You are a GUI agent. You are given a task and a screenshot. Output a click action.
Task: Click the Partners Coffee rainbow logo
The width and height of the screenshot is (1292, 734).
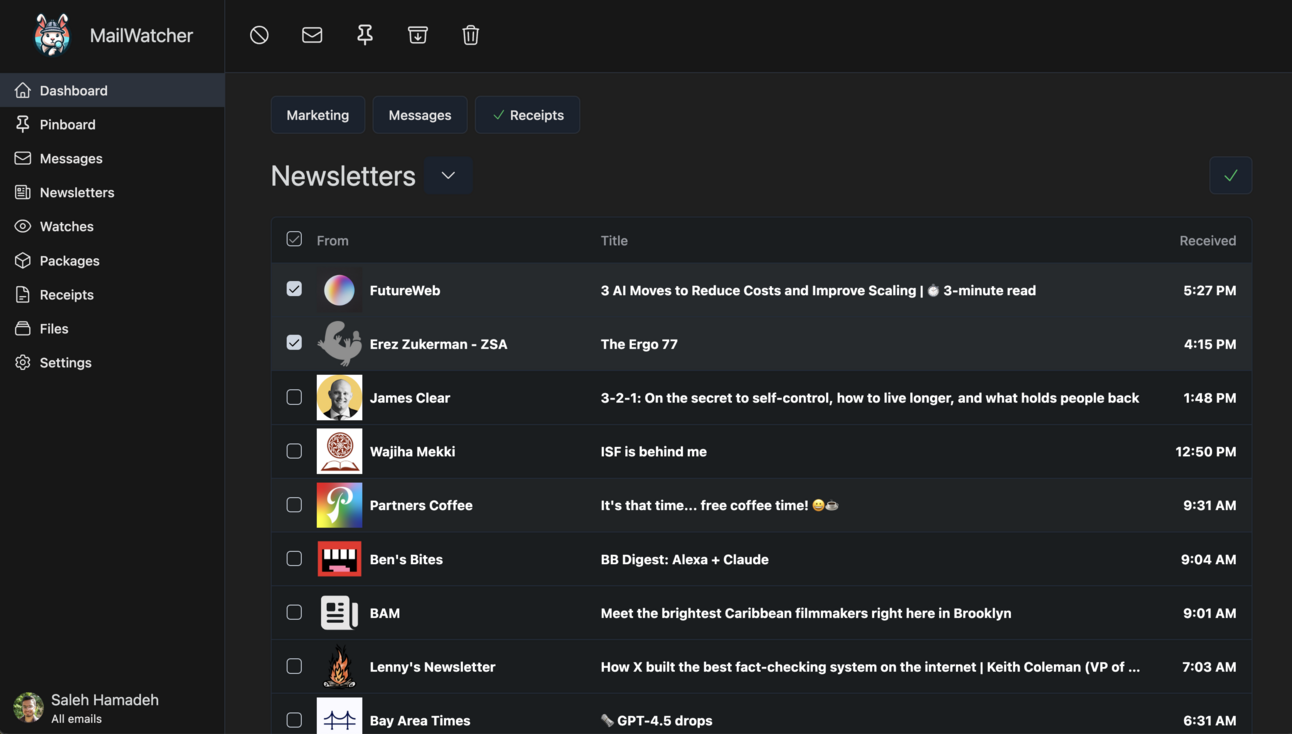[x=339, y=505]
